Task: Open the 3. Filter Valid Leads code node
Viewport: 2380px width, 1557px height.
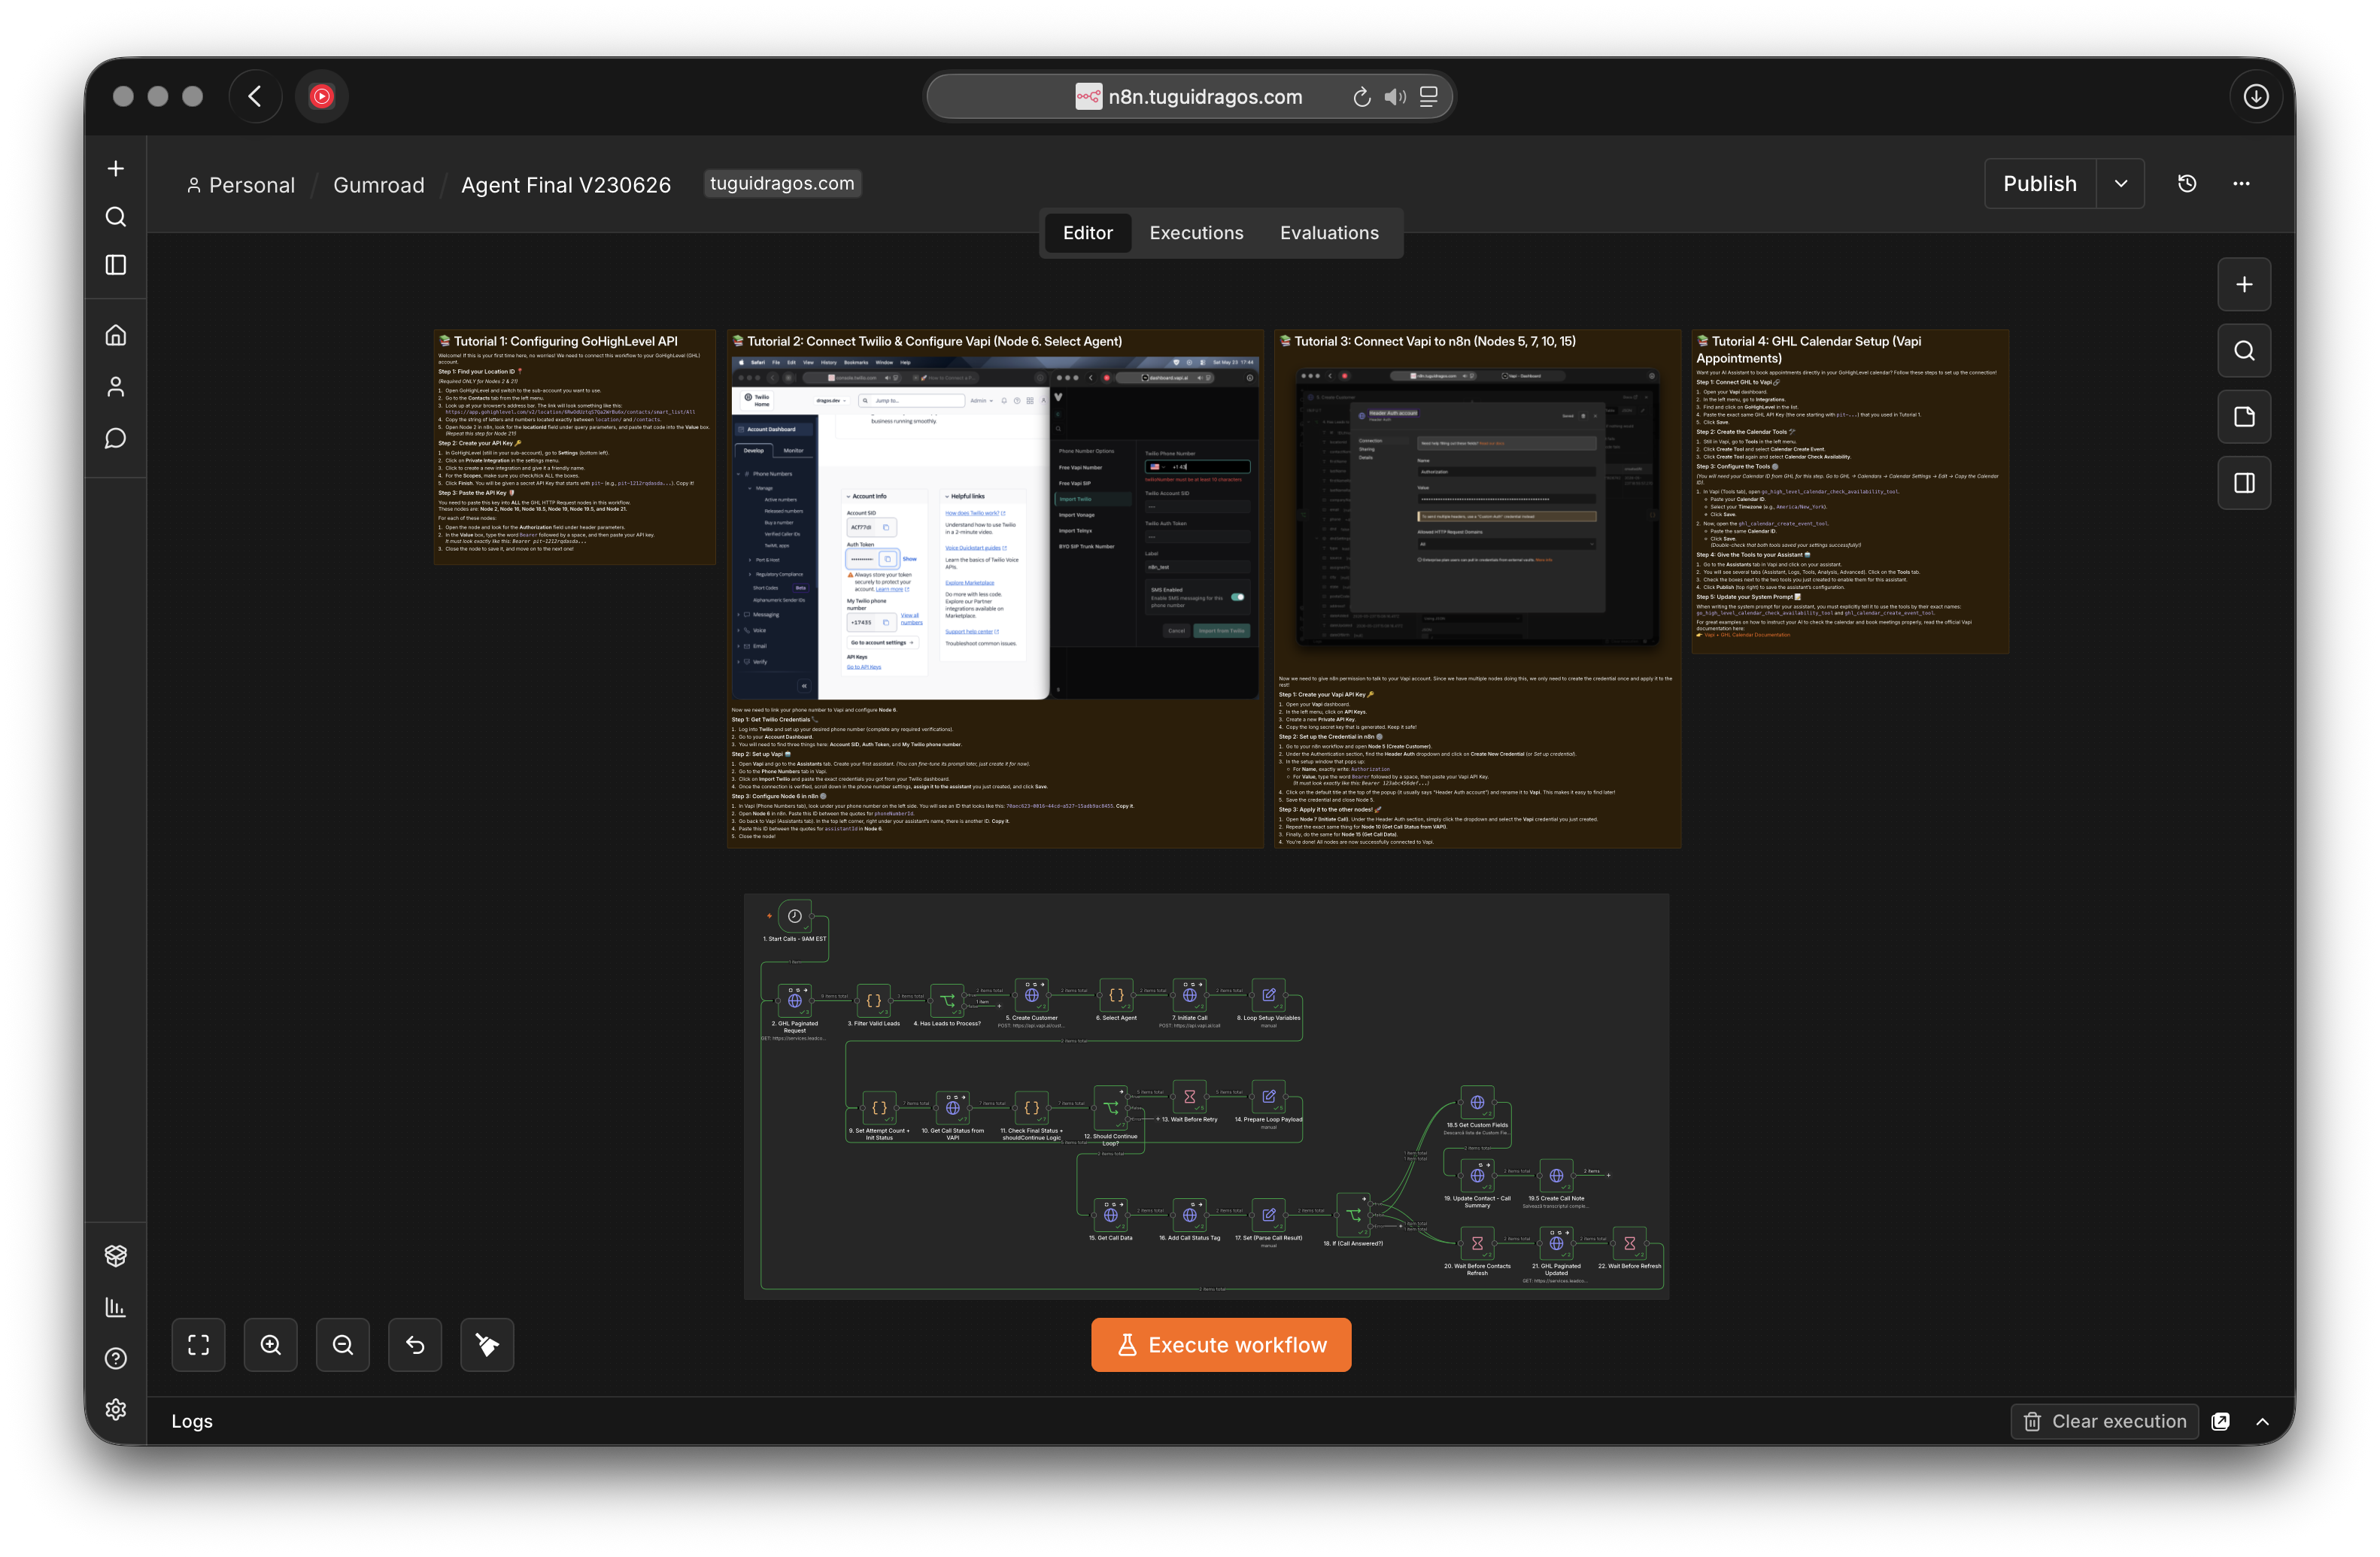Action: point(873,1000)
